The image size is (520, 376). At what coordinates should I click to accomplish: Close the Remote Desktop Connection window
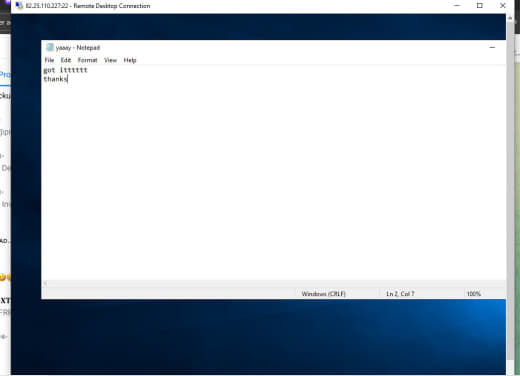[503, 6]
